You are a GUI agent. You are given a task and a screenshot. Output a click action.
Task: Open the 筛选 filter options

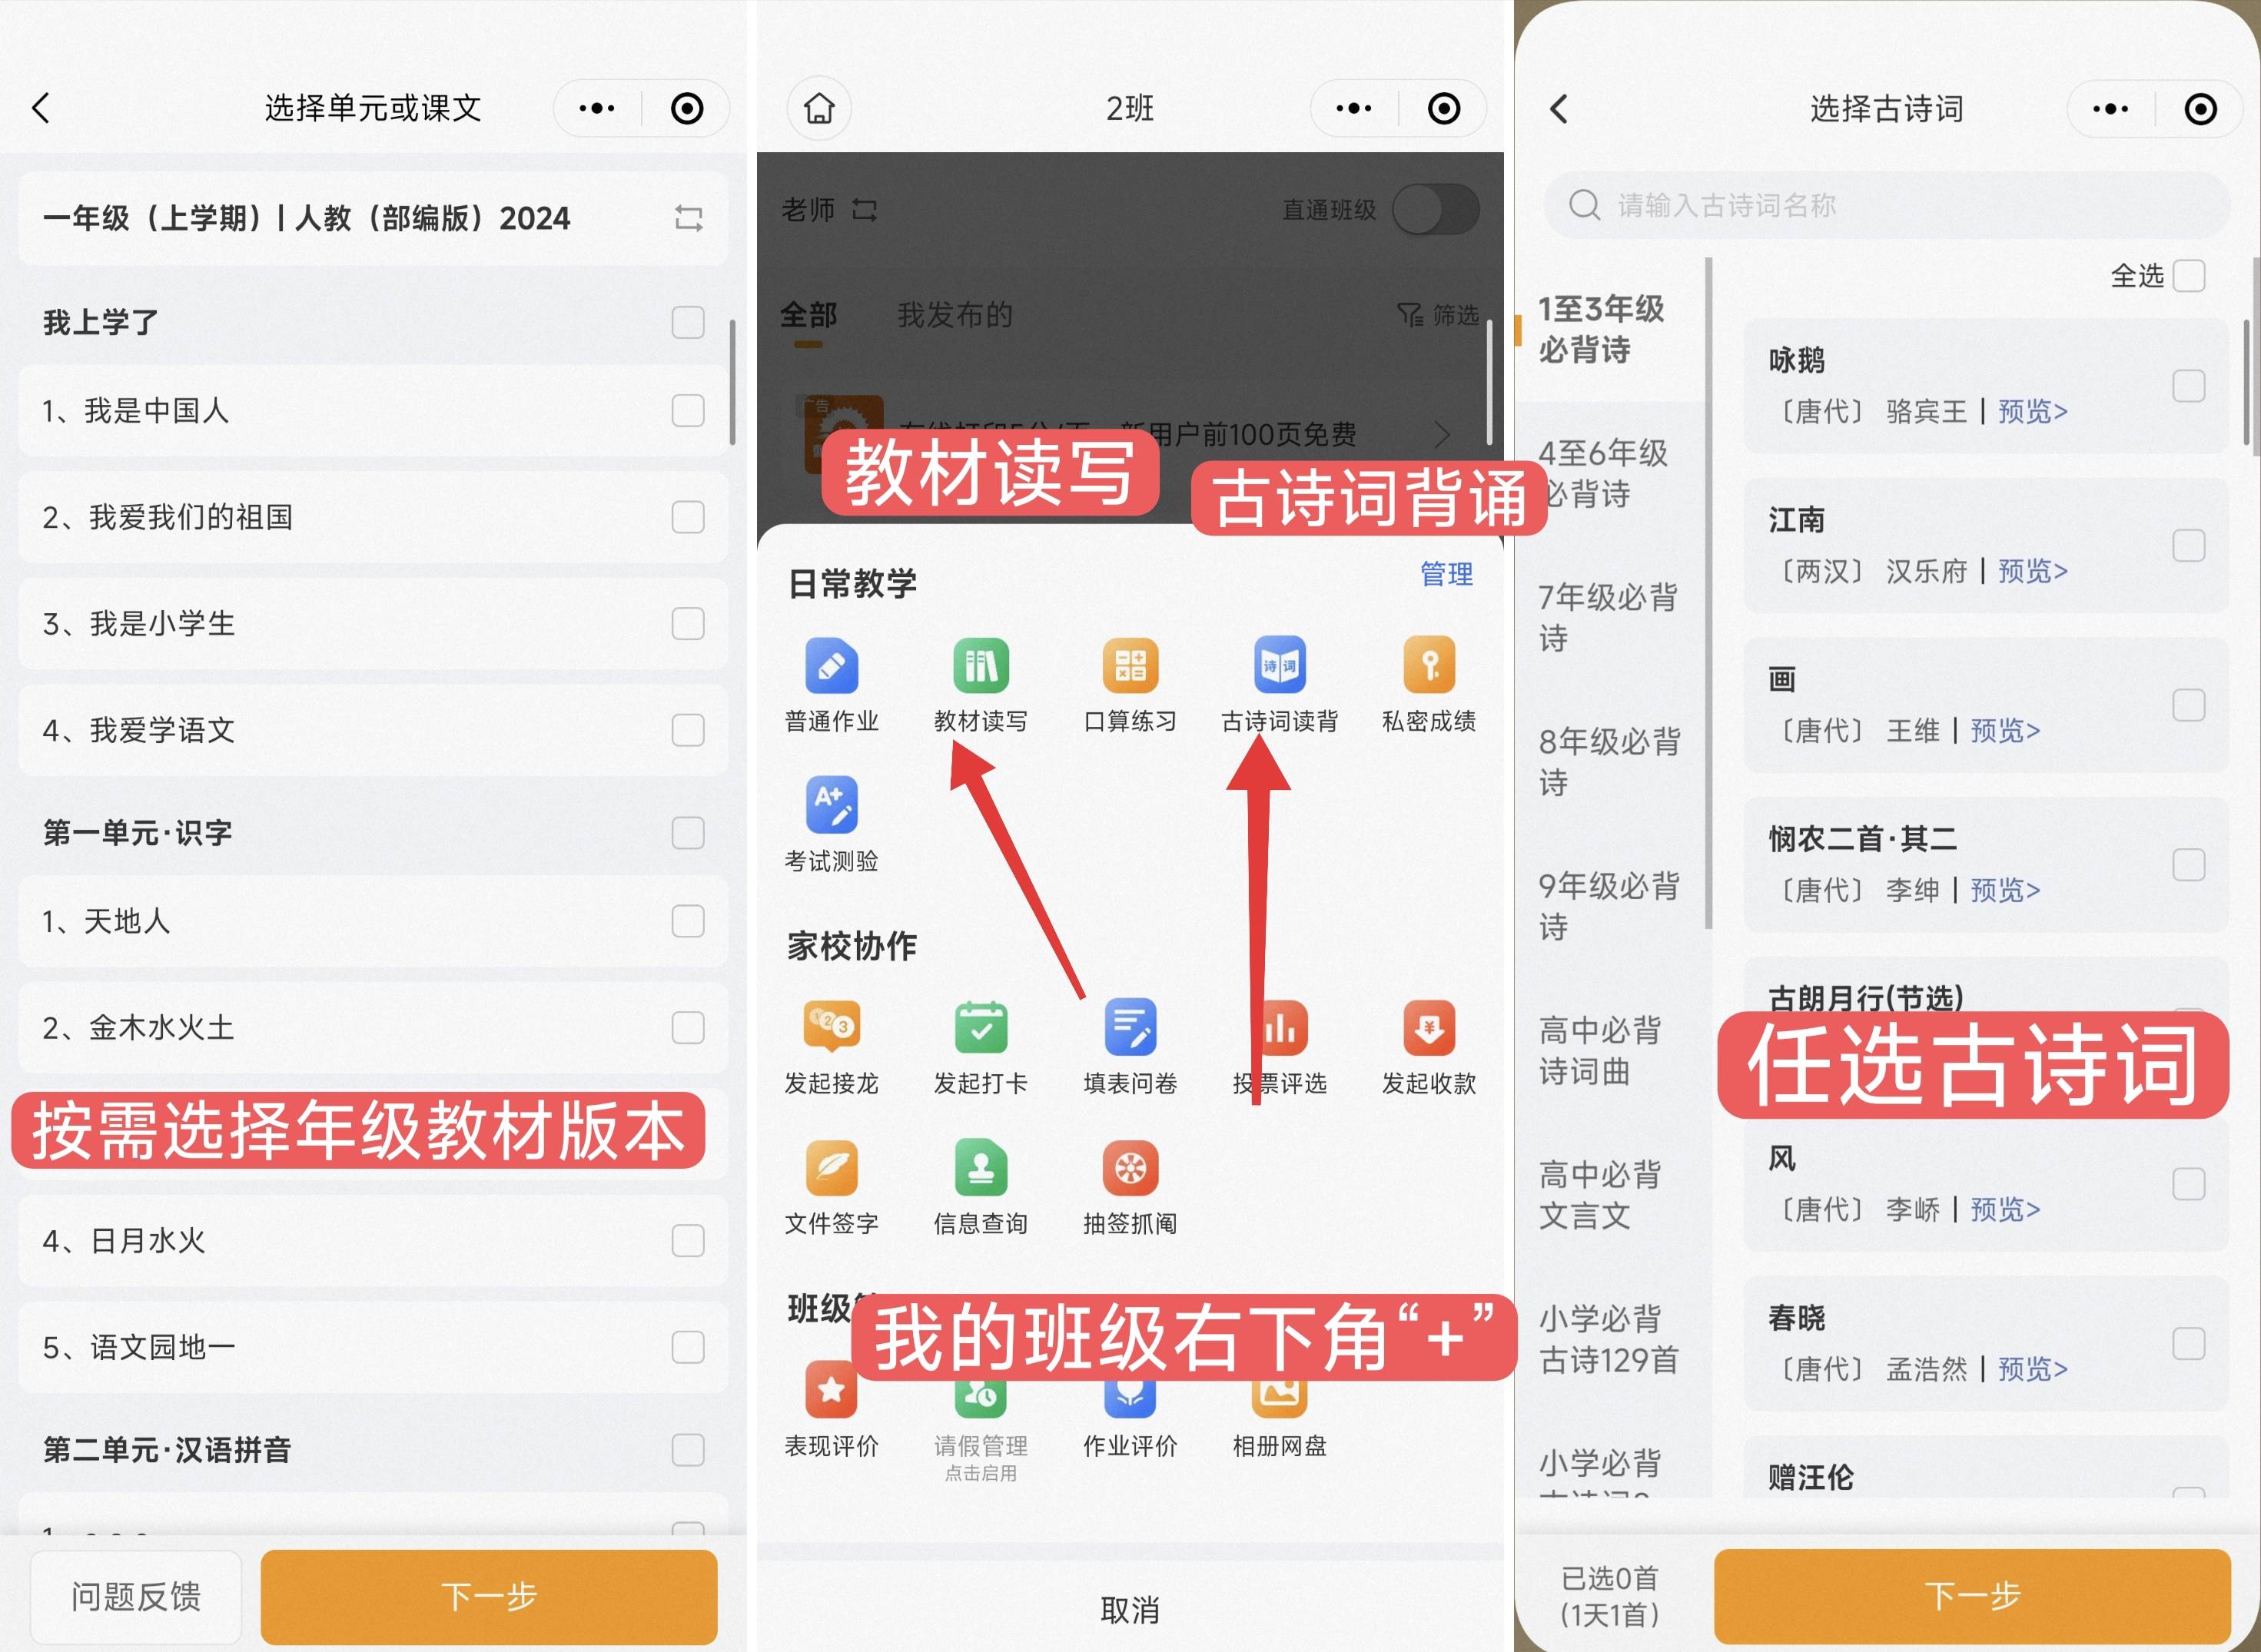click(1438, 316)
